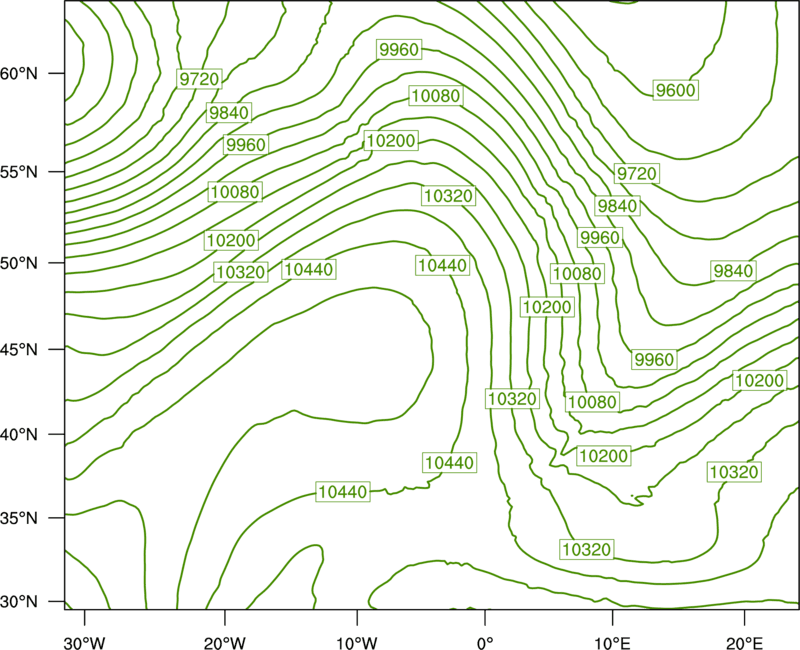Select the 60°N latitude axis label

click(19, 74)
